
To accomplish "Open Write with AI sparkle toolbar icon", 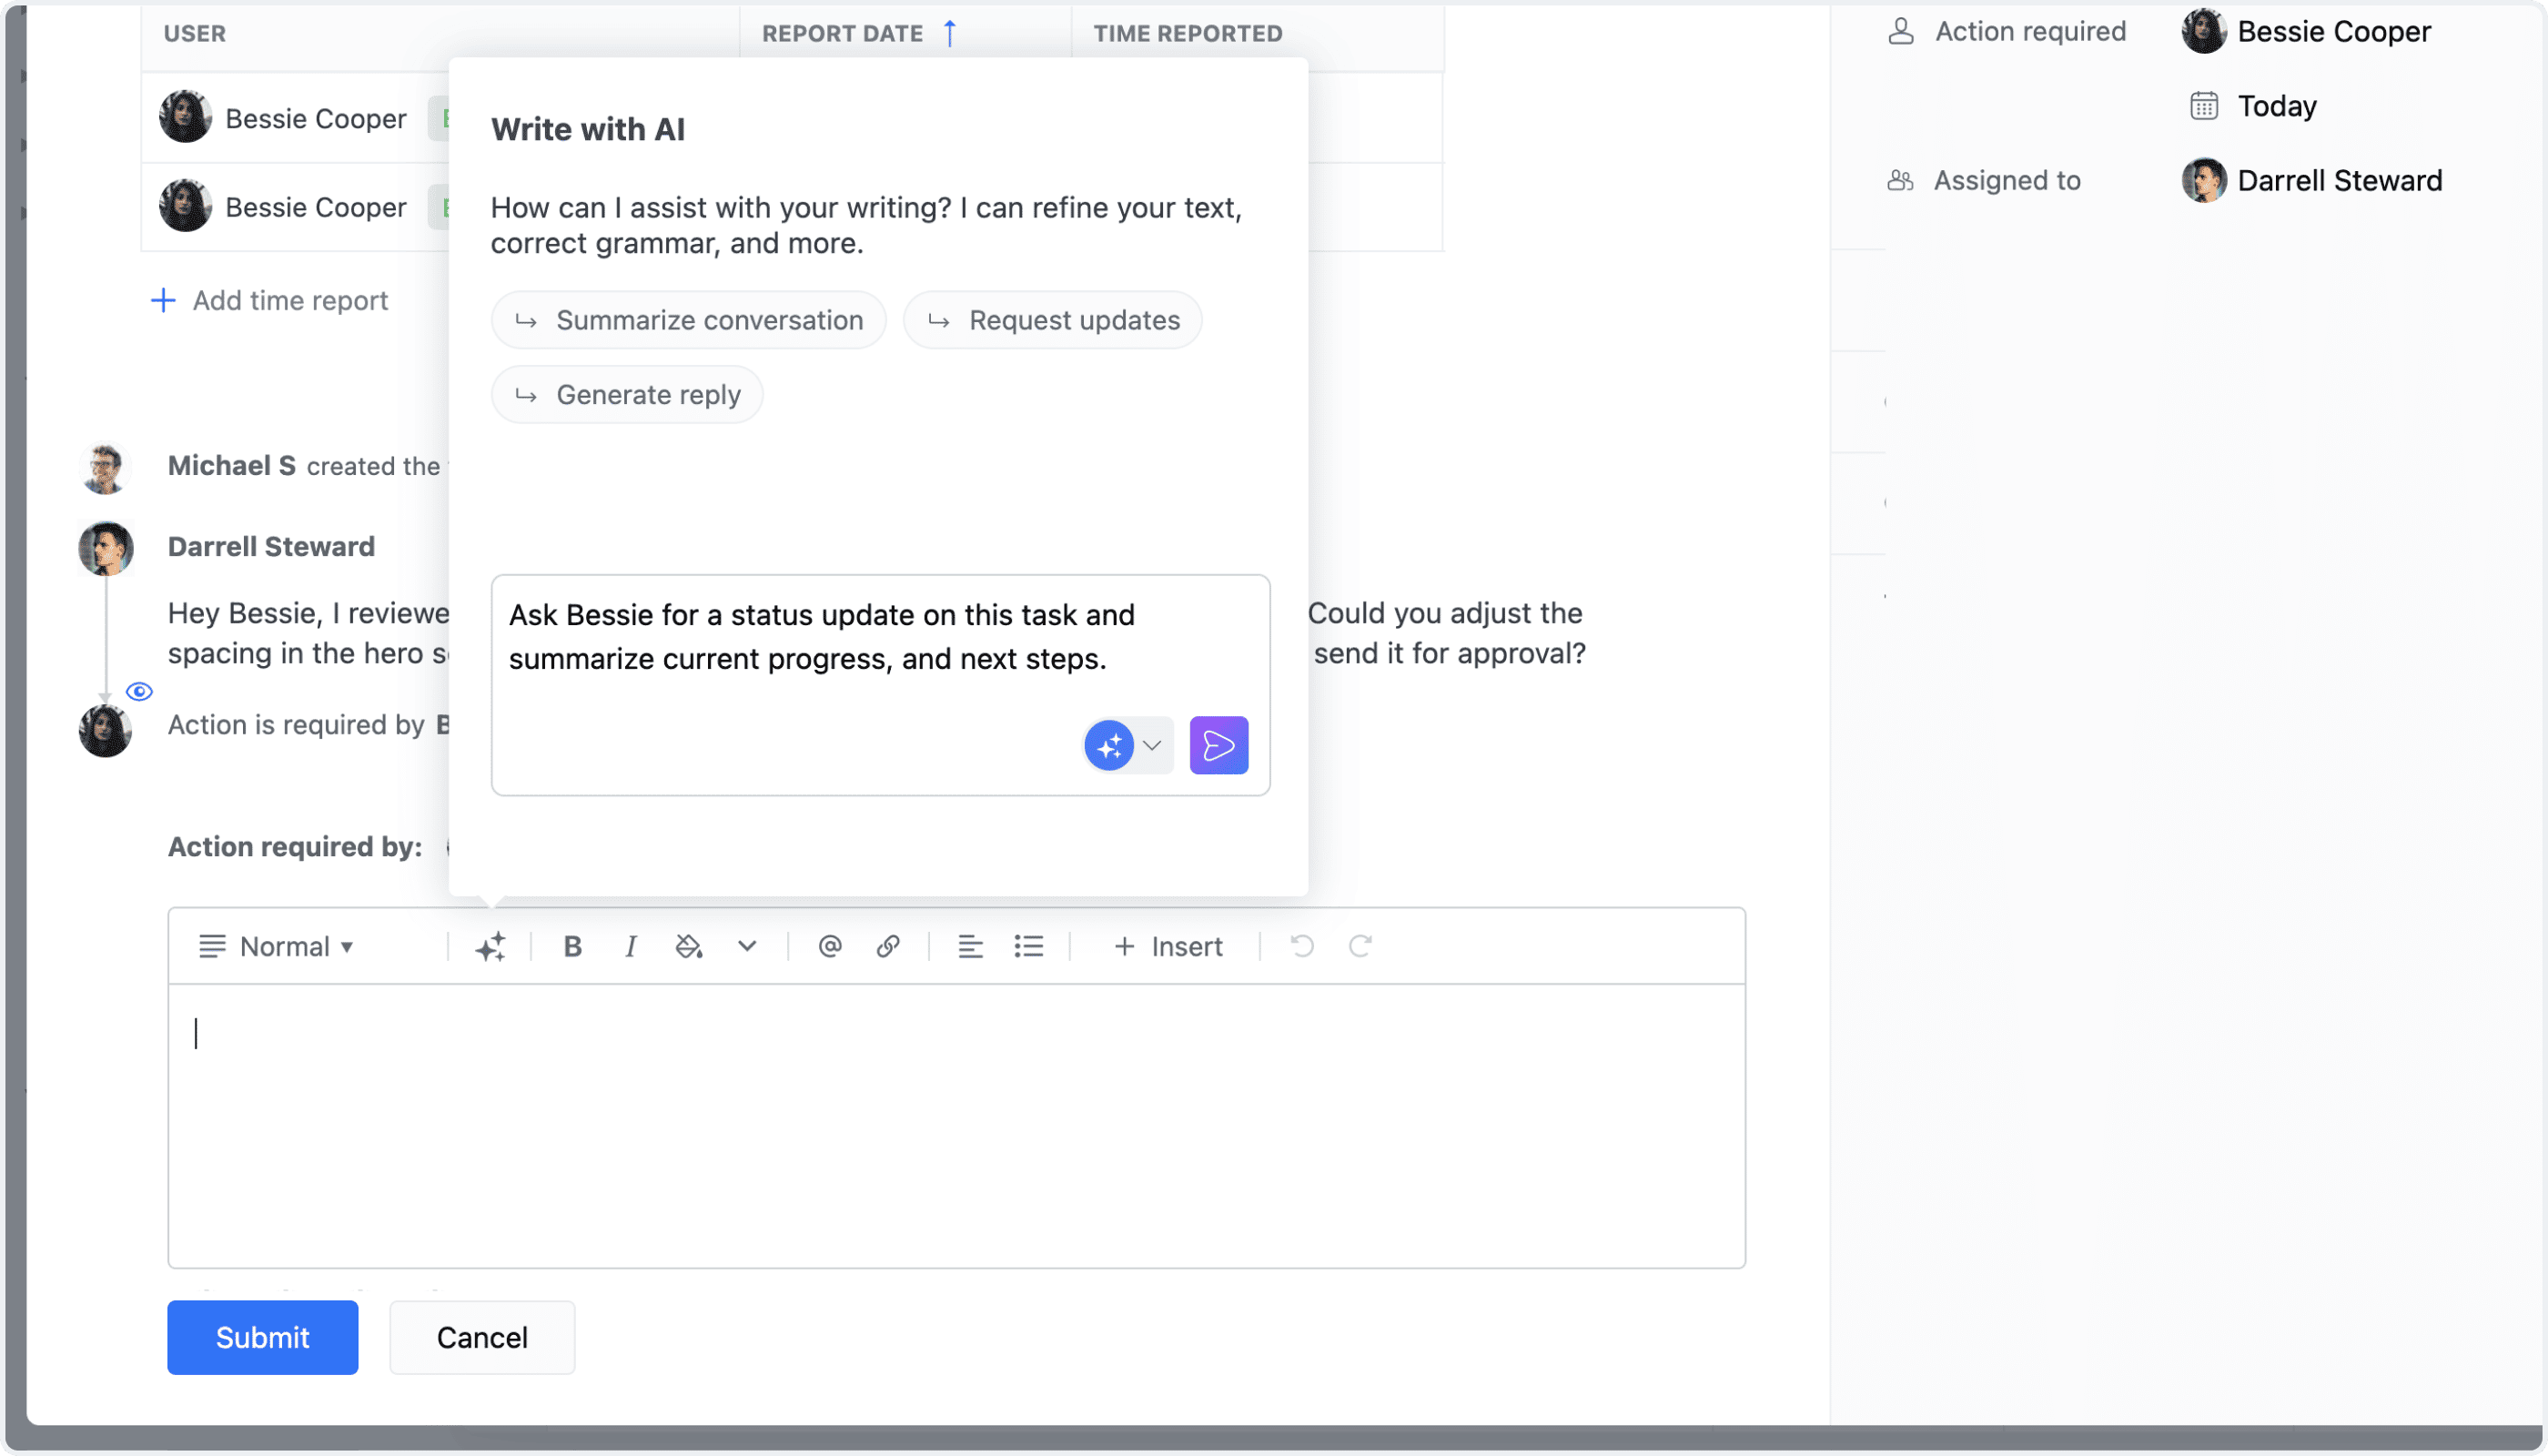I will [490, 946].
